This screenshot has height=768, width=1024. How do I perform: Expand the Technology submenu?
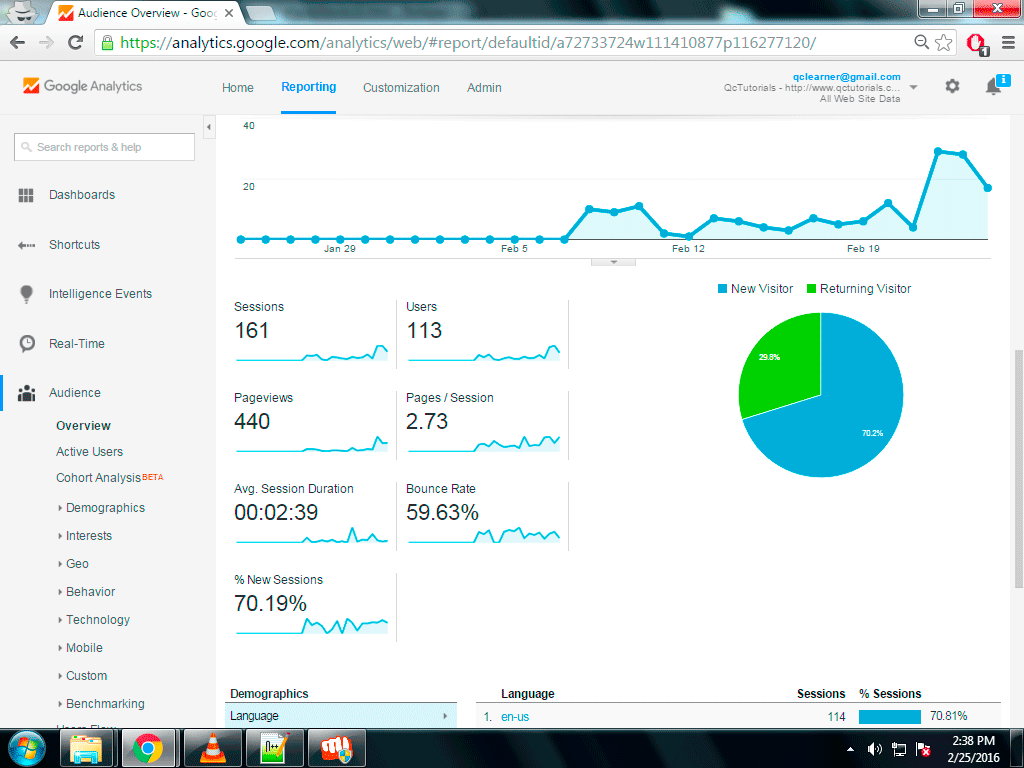[97, 620]
